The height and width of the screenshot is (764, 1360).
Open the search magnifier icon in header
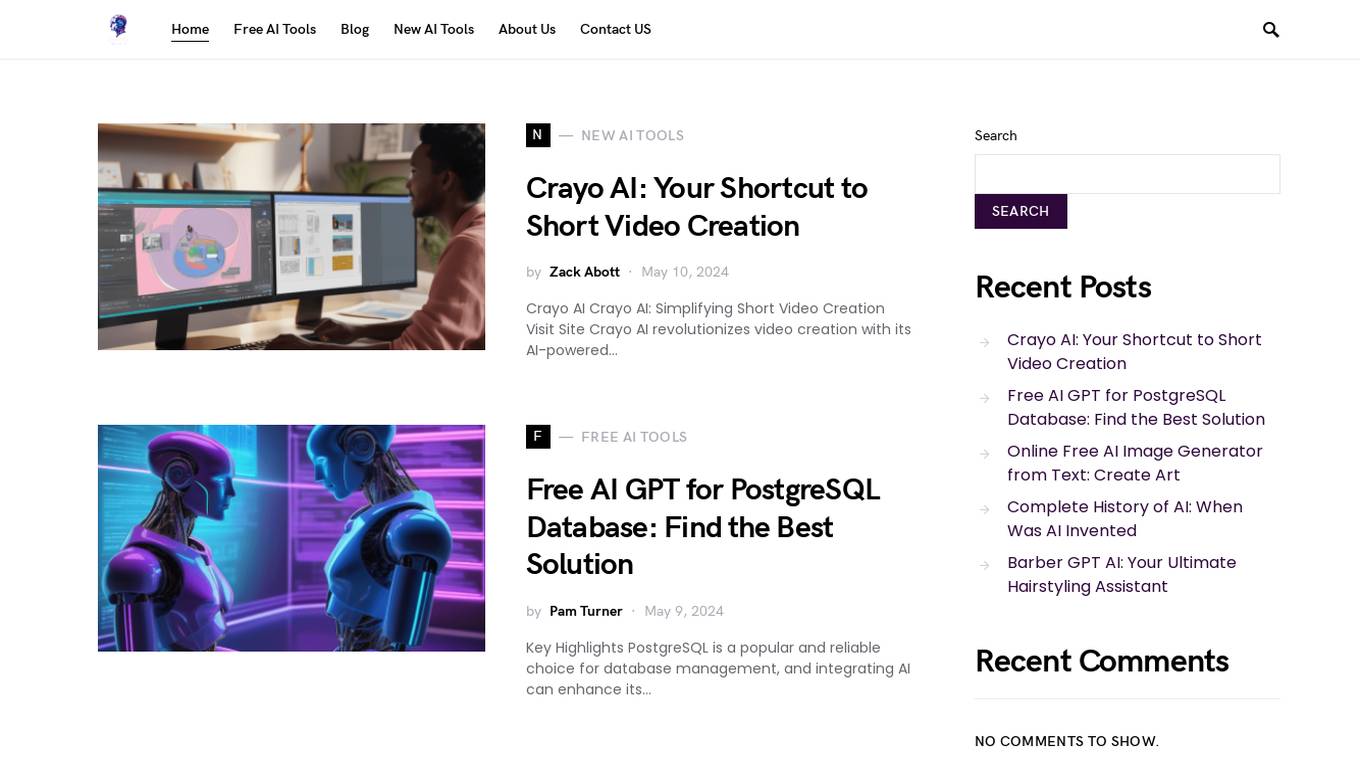pos(1271,30)
